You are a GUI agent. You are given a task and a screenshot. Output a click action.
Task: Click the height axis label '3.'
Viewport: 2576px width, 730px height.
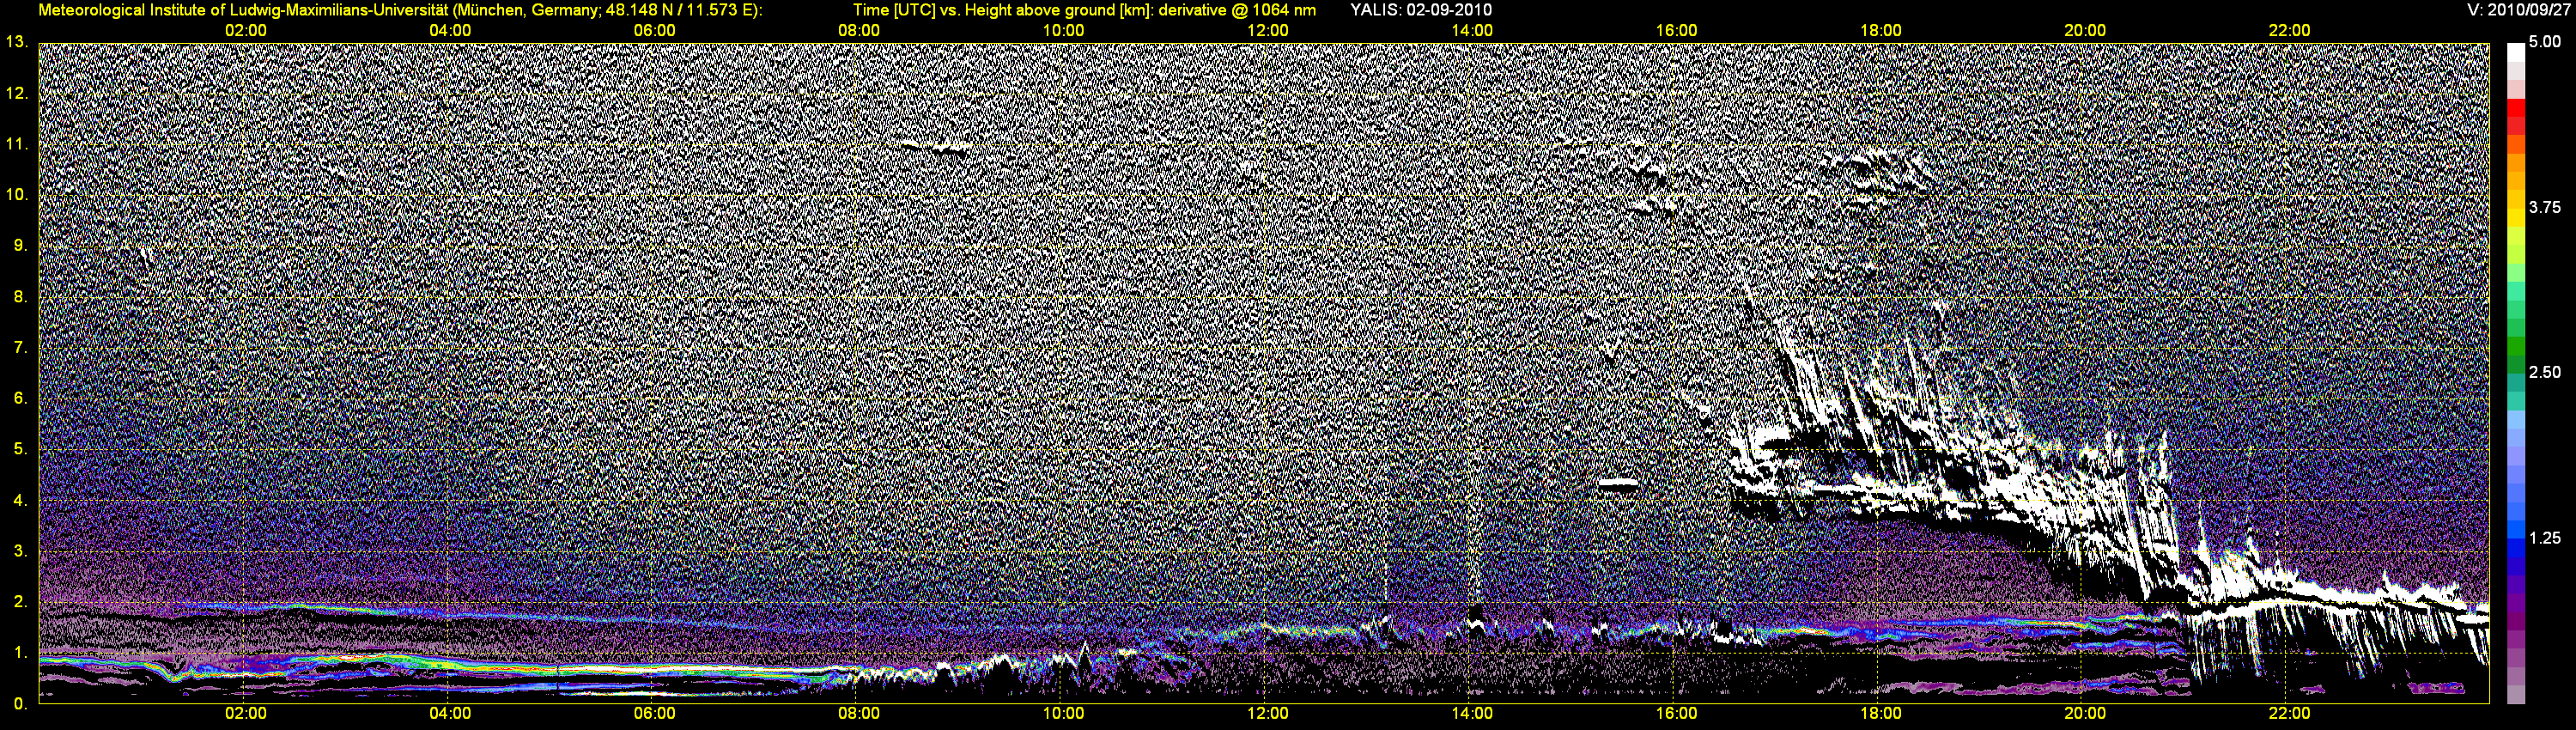tap(21, 551)
